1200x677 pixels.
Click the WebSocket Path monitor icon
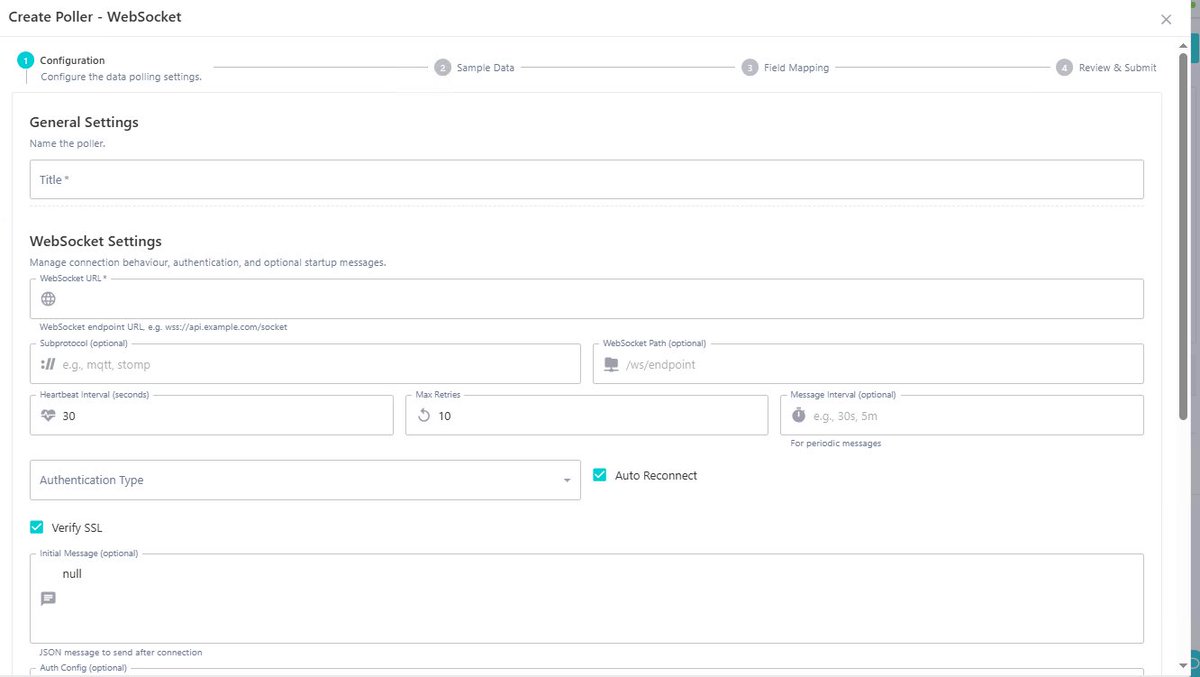[611, 365]
